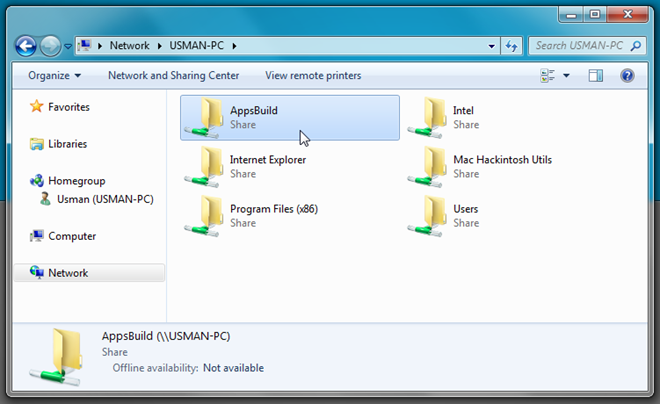This screenshot has width=660, height=404.
Task: Click the Network globe icon in sidebar
Action: 37,272
